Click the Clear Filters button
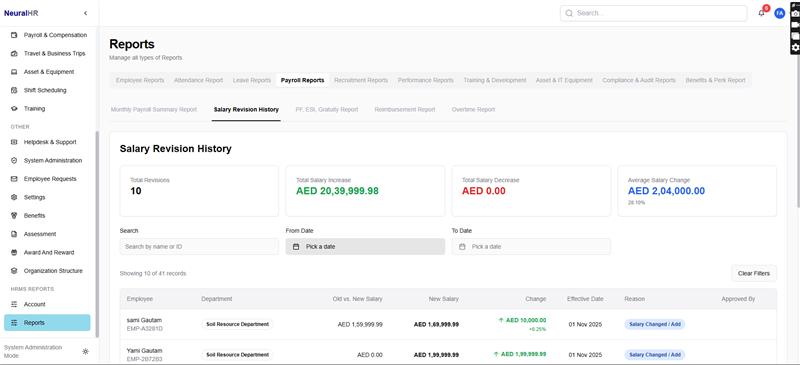Image resolution: width=800 pixels, height=365 pixels. [x=754, y=274]
